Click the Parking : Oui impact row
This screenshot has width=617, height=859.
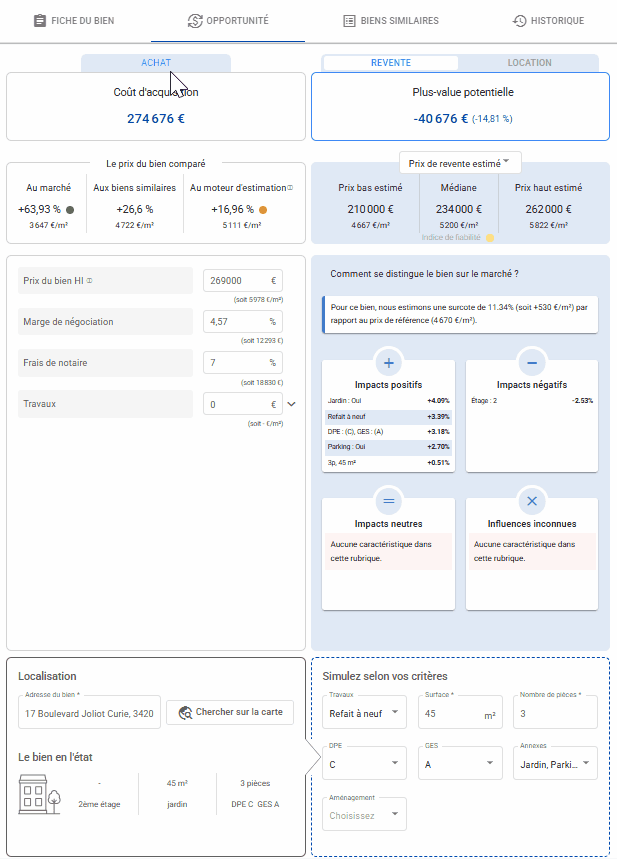point(389,447)
